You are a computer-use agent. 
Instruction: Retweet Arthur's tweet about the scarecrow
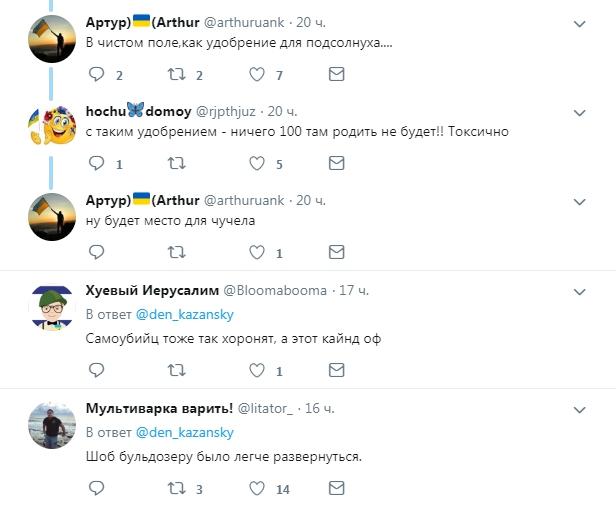click(177, 253)
